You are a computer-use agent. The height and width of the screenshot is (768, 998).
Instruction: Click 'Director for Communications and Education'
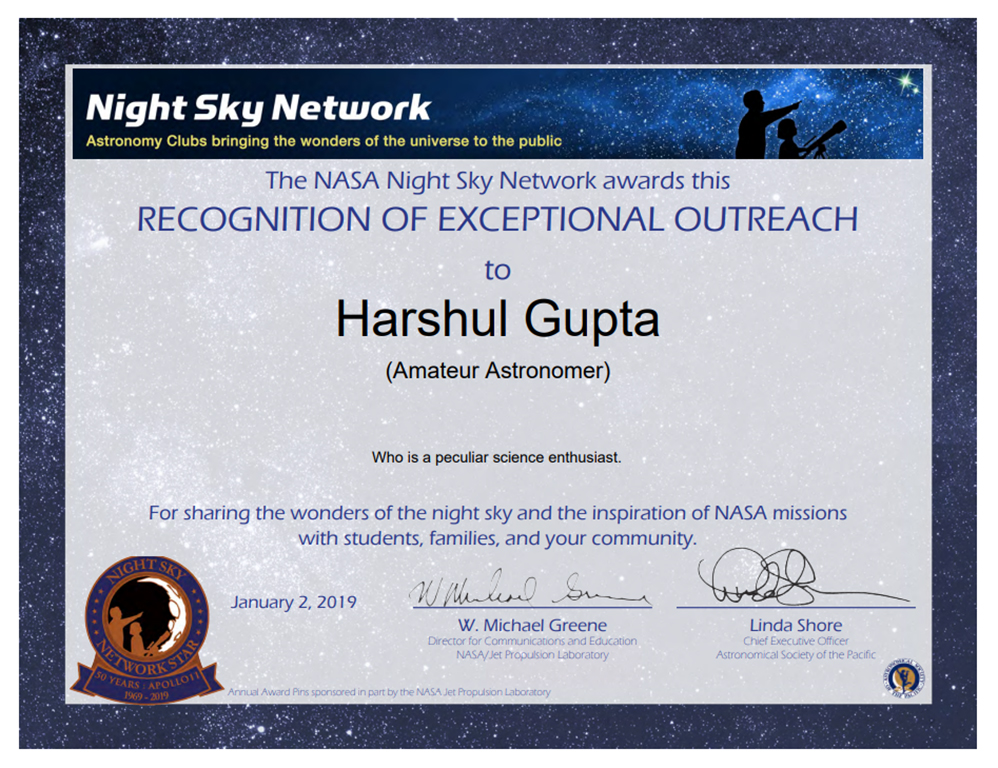(x=532, y=641)
